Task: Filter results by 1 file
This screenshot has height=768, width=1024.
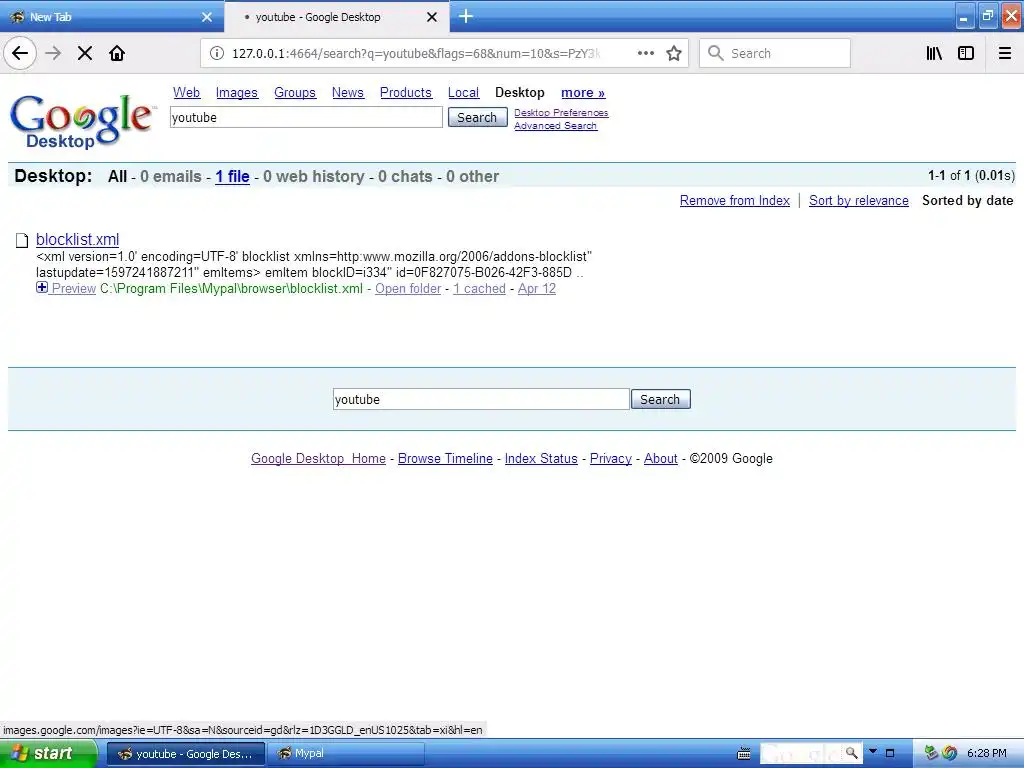Action: click(232, 176)
